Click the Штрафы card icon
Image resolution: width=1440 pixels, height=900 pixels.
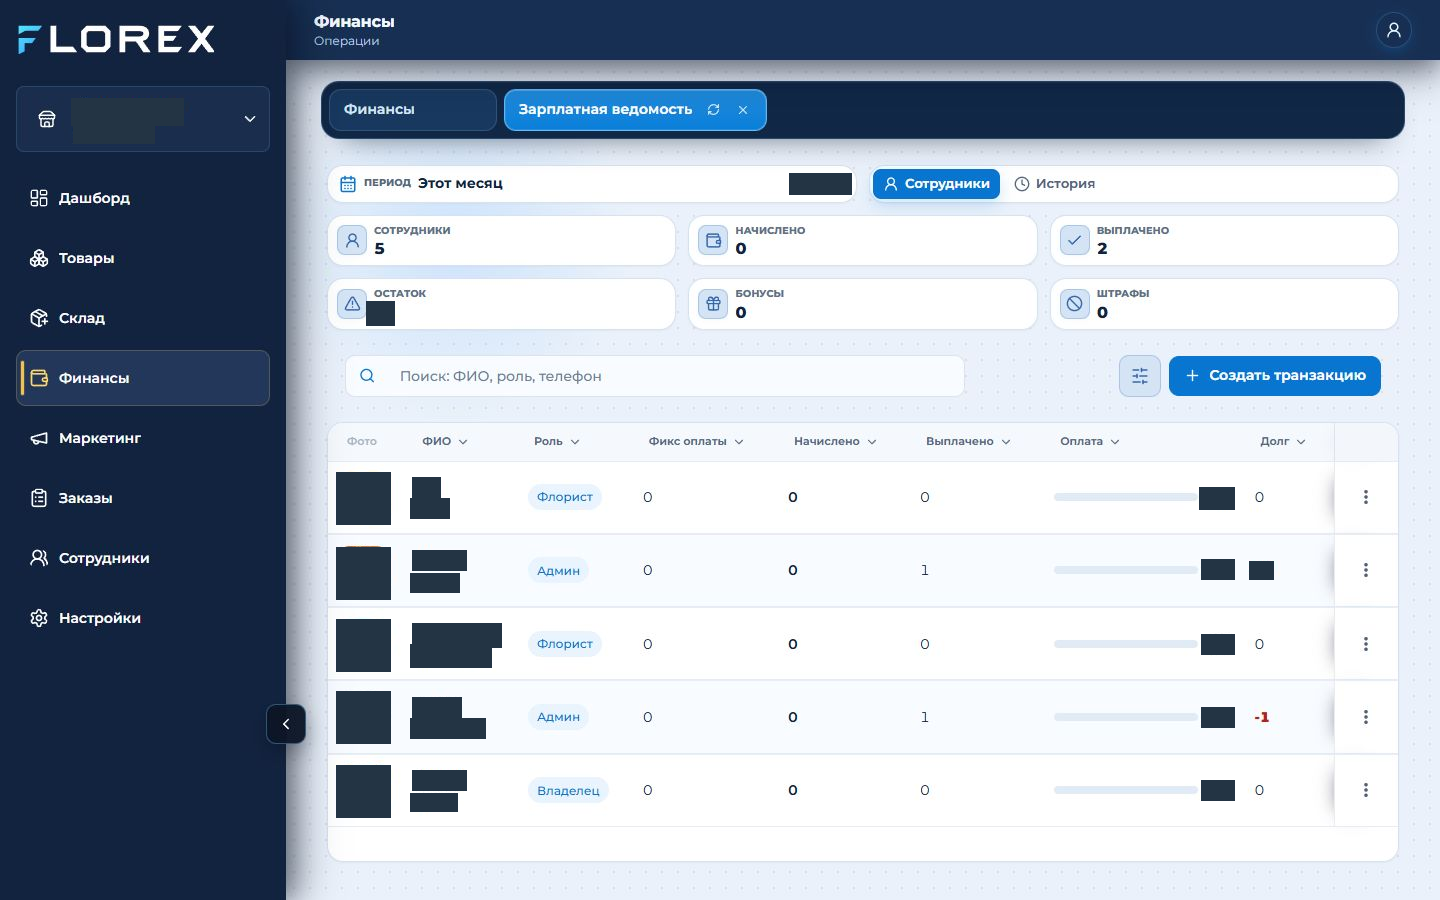click(x=1075, y=303)
